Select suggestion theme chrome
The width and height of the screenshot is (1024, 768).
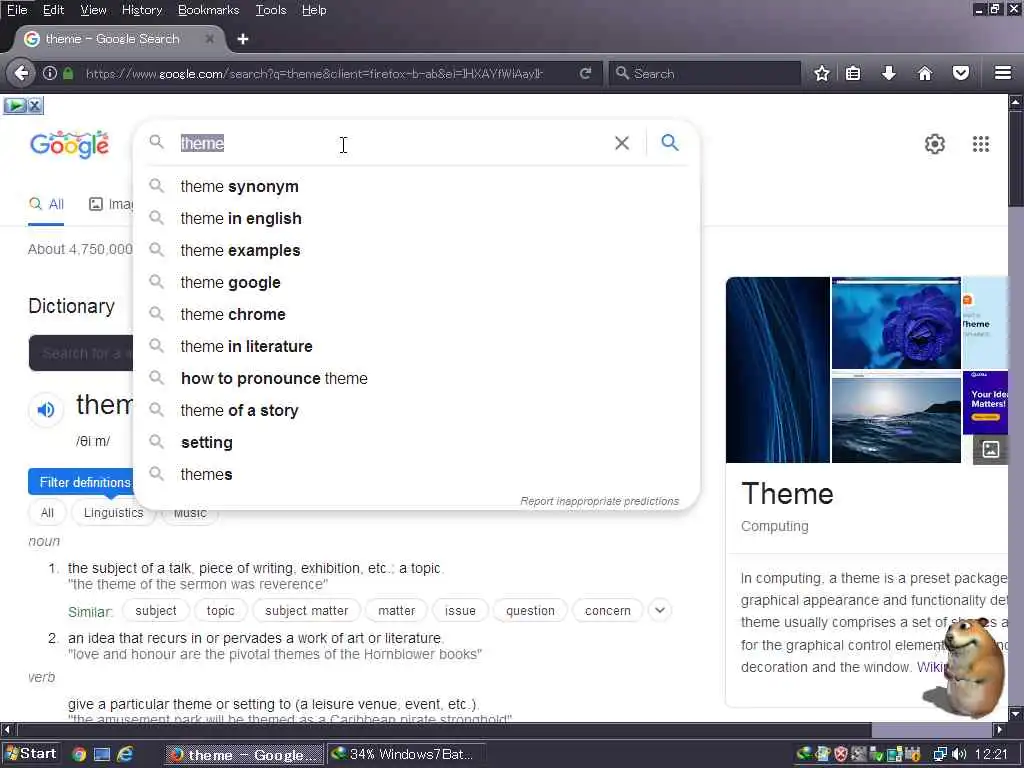[x=416, y=315]
